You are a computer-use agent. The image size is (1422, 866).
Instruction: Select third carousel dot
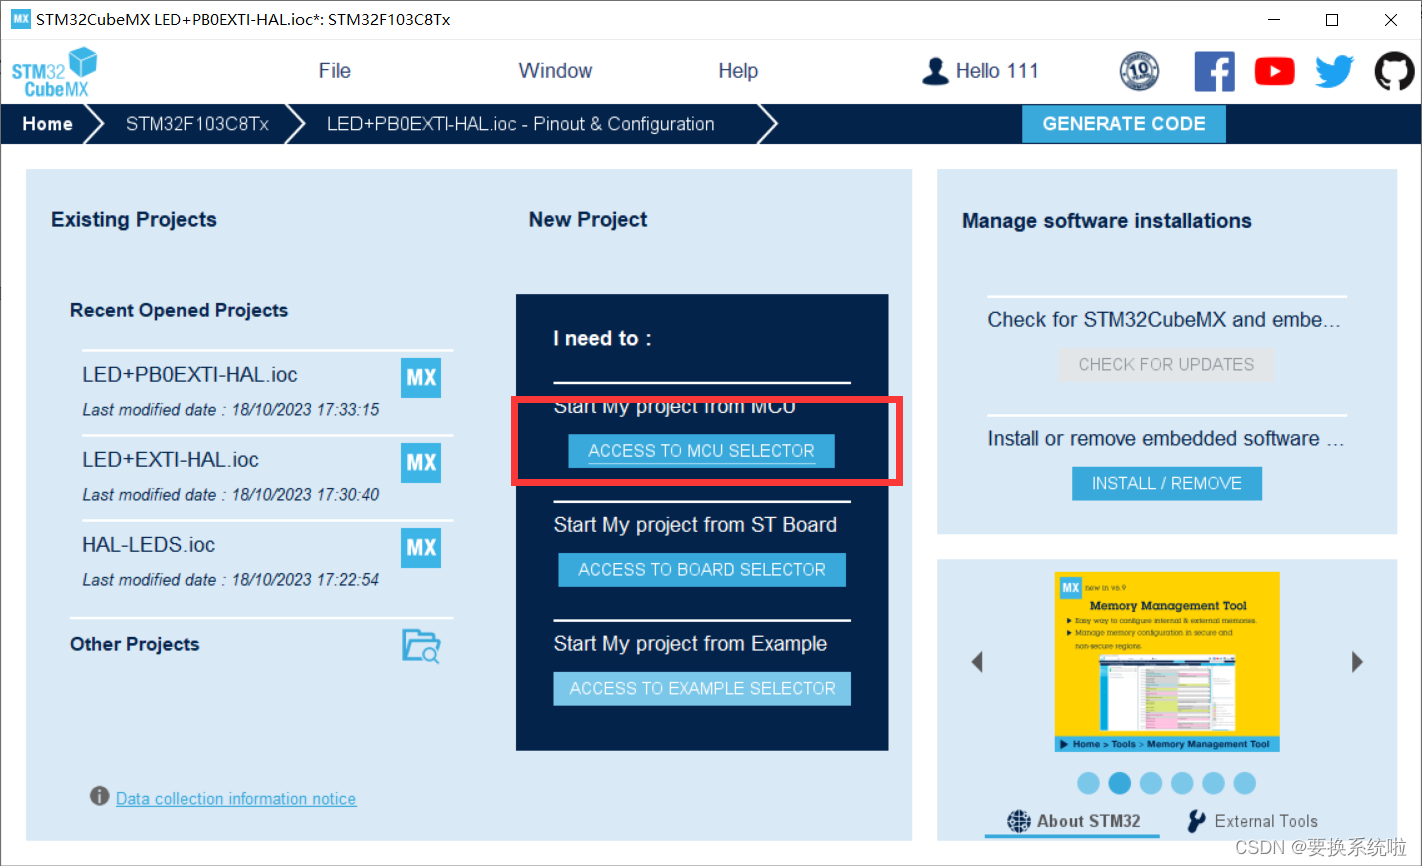coord(1151,783)
